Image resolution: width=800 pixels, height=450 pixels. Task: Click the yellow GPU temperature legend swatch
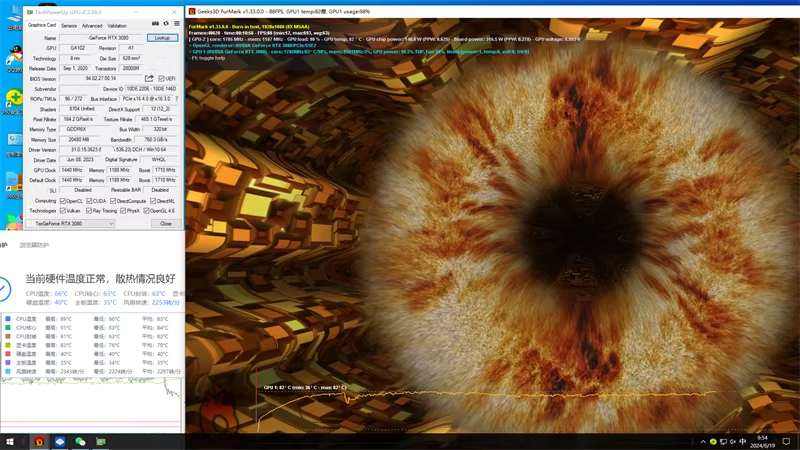pyautogui.click(x=8, y=345)
